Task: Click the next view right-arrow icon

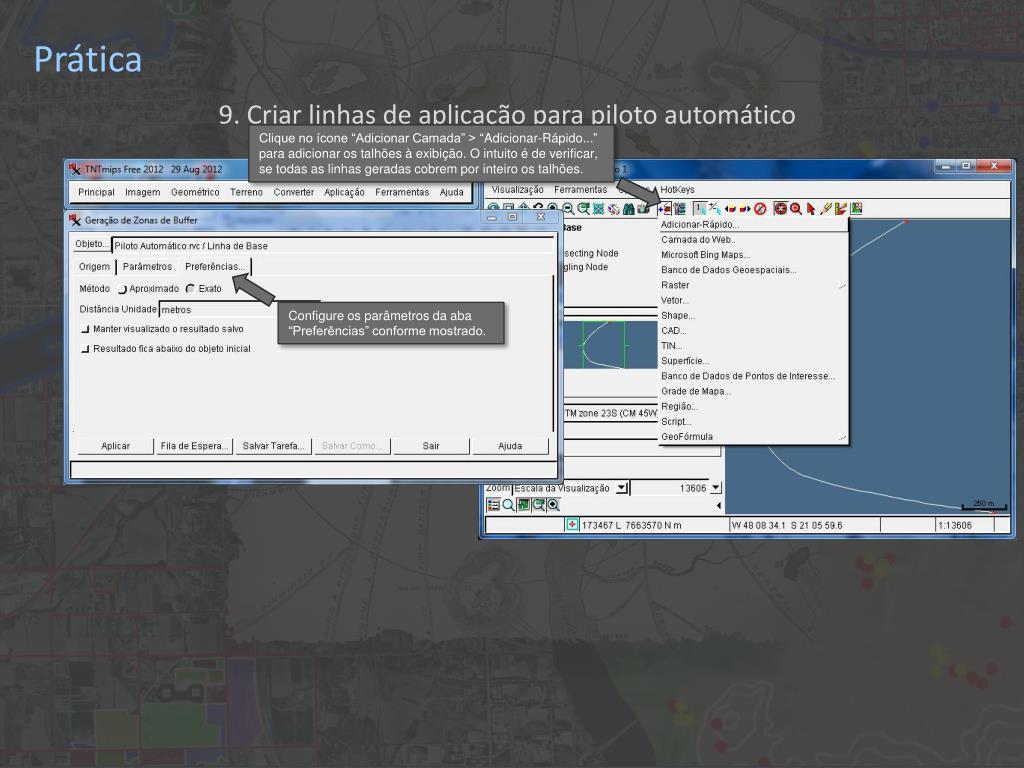Action: point(745,209)
